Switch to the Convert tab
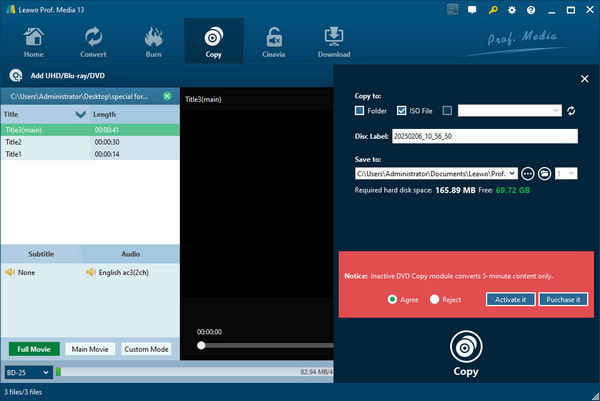 click(93, 40)
